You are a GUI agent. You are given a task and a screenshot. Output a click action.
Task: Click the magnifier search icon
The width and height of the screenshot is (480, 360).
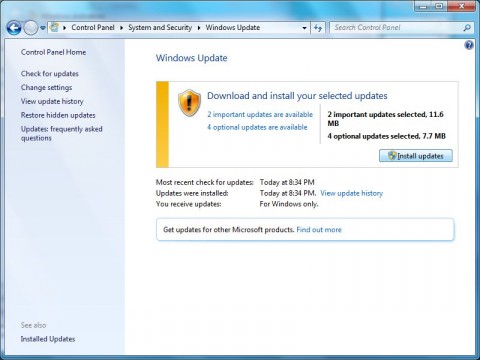(x=467, y=28)
